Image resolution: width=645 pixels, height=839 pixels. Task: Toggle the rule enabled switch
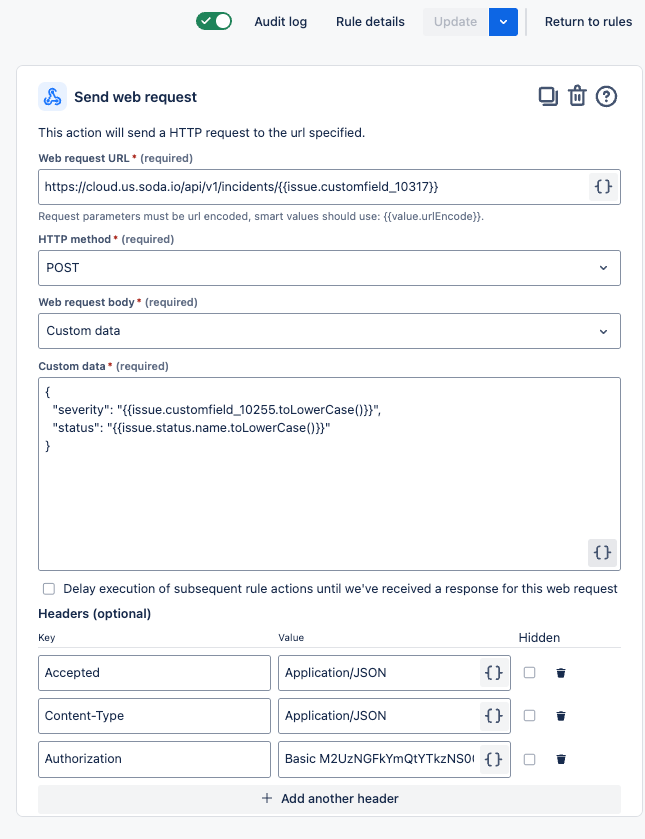coord(214,21)
